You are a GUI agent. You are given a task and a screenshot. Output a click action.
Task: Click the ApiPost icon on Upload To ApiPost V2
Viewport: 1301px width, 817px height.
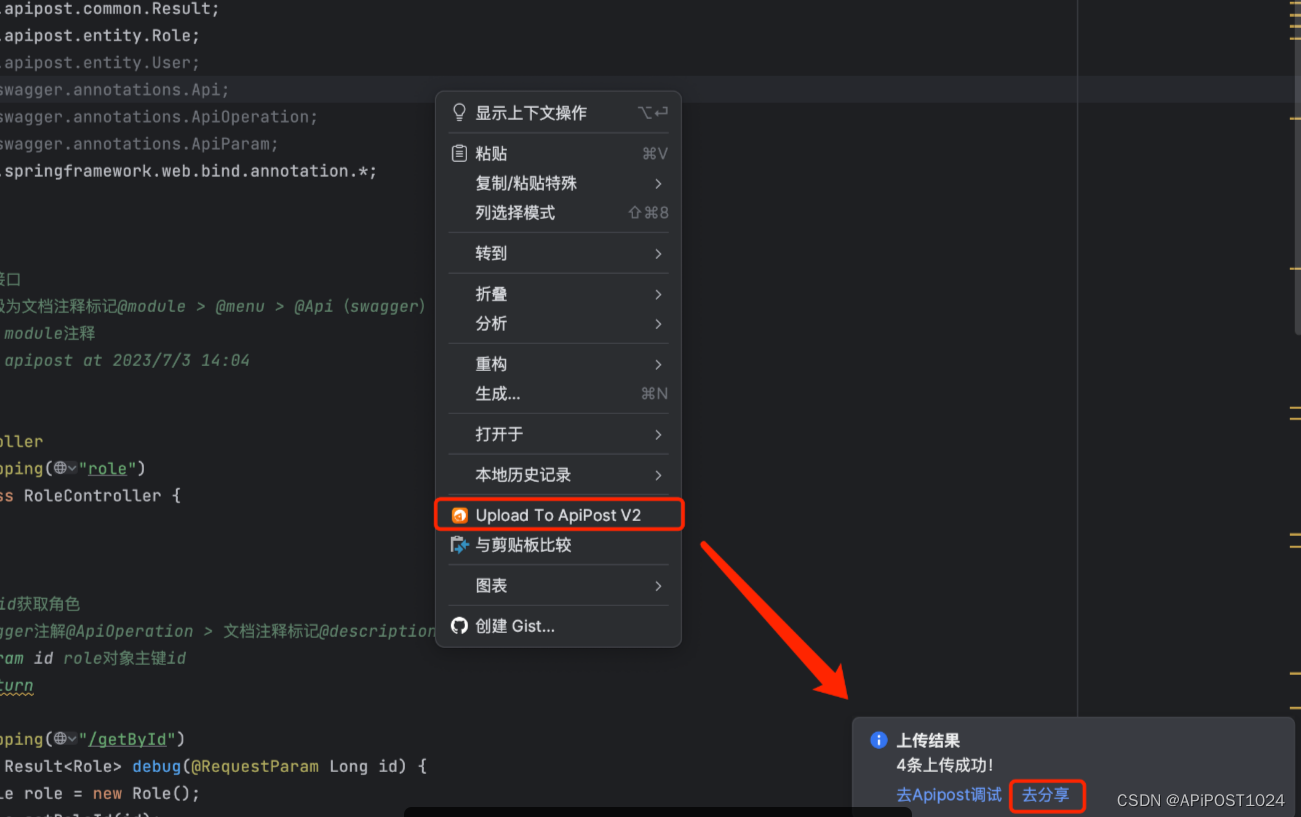[x=459, y=514]
